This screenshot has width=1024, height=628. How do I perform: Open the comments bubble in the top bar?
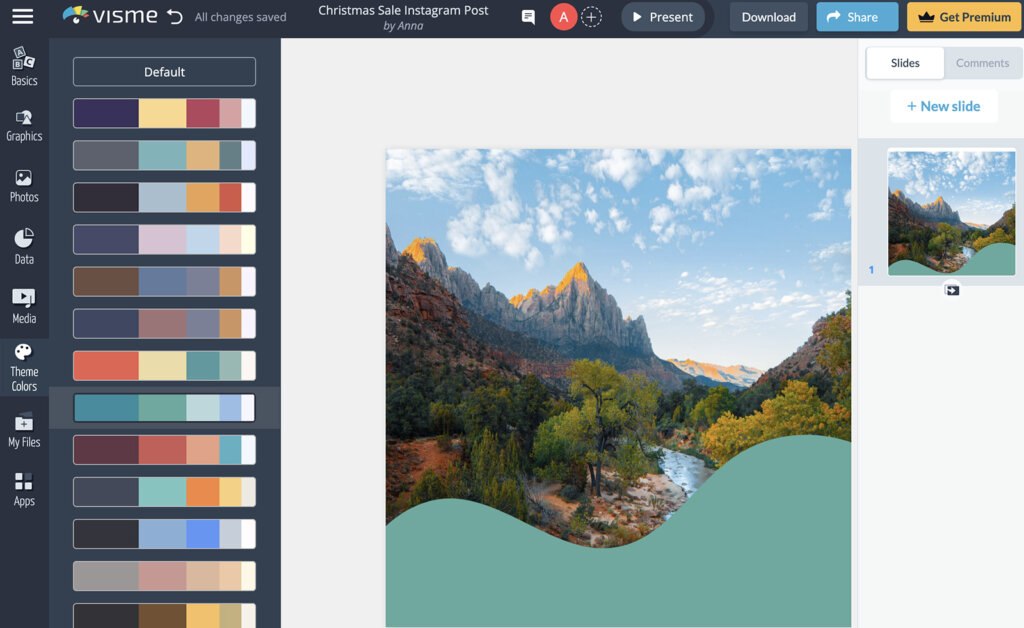[528, 17]
